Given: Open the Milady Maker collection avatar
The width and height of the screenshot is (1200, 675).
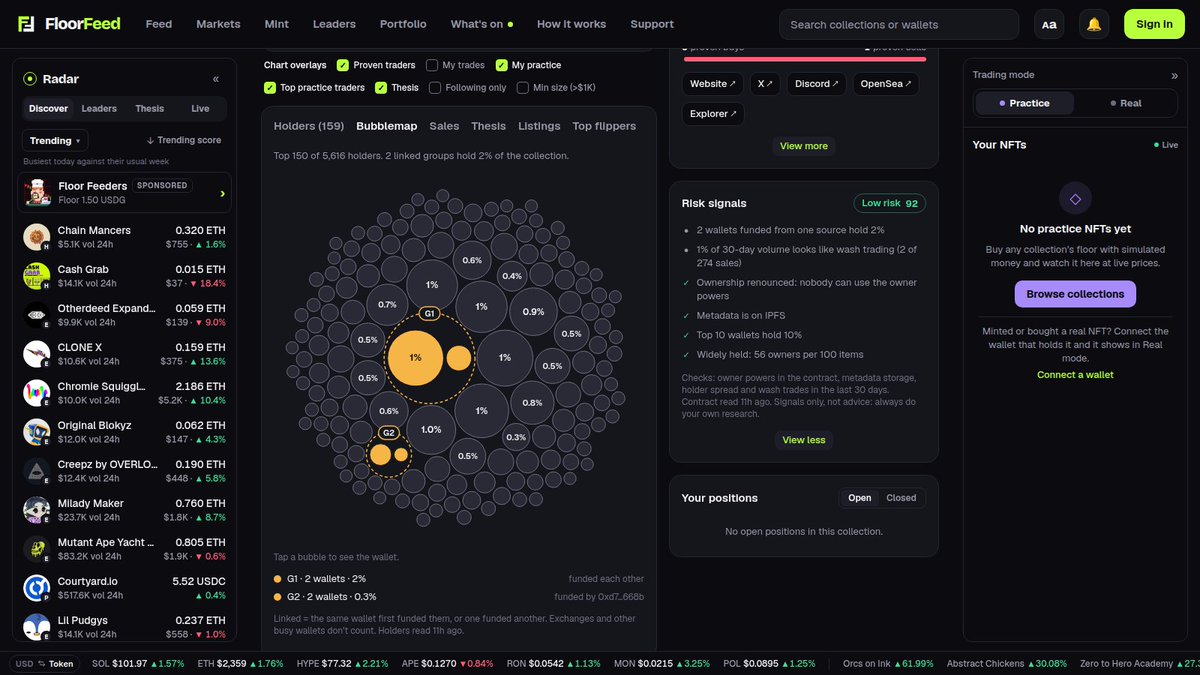Looking at the screenshot, I should 37,510.
